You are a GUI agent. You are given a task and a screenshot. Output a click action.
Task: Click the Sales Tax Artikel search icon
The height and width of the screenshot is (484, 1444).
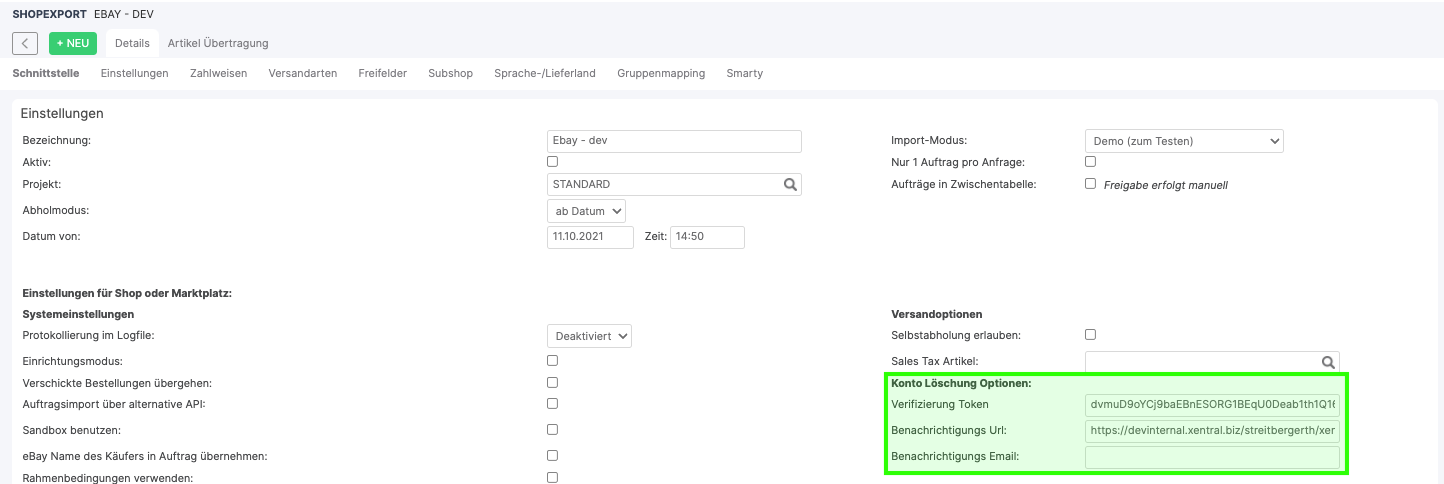(1328, 362)
